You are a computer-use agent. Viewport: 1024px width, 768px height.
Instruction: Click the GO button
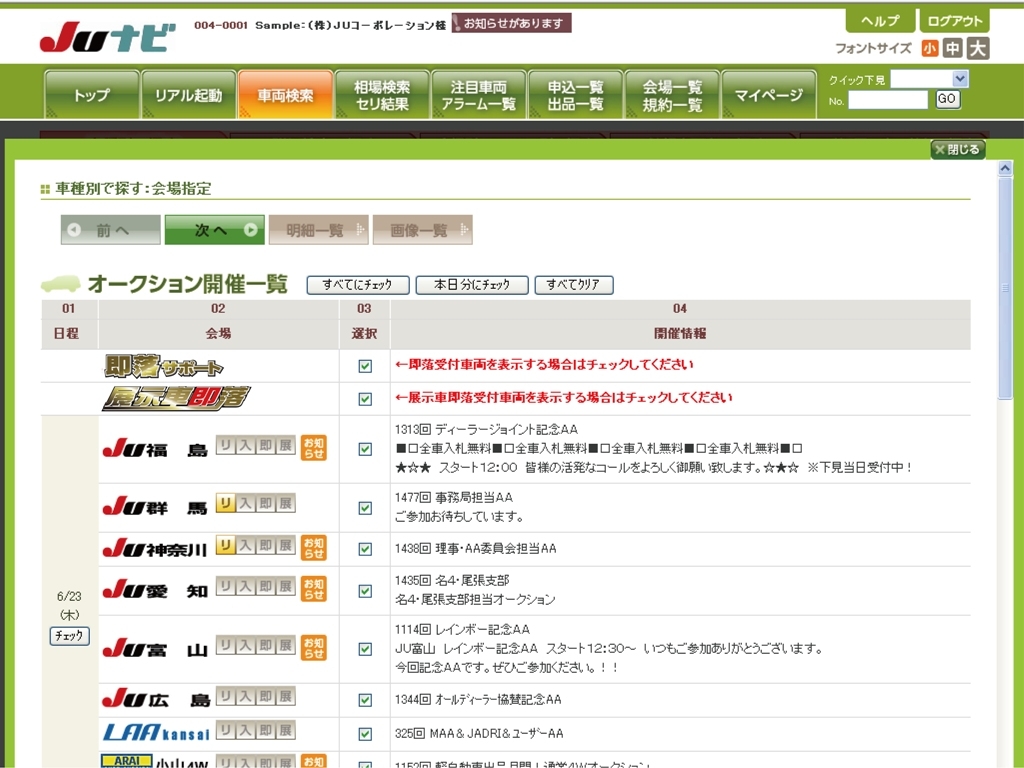pyautogui.click(x=947, y=99)
